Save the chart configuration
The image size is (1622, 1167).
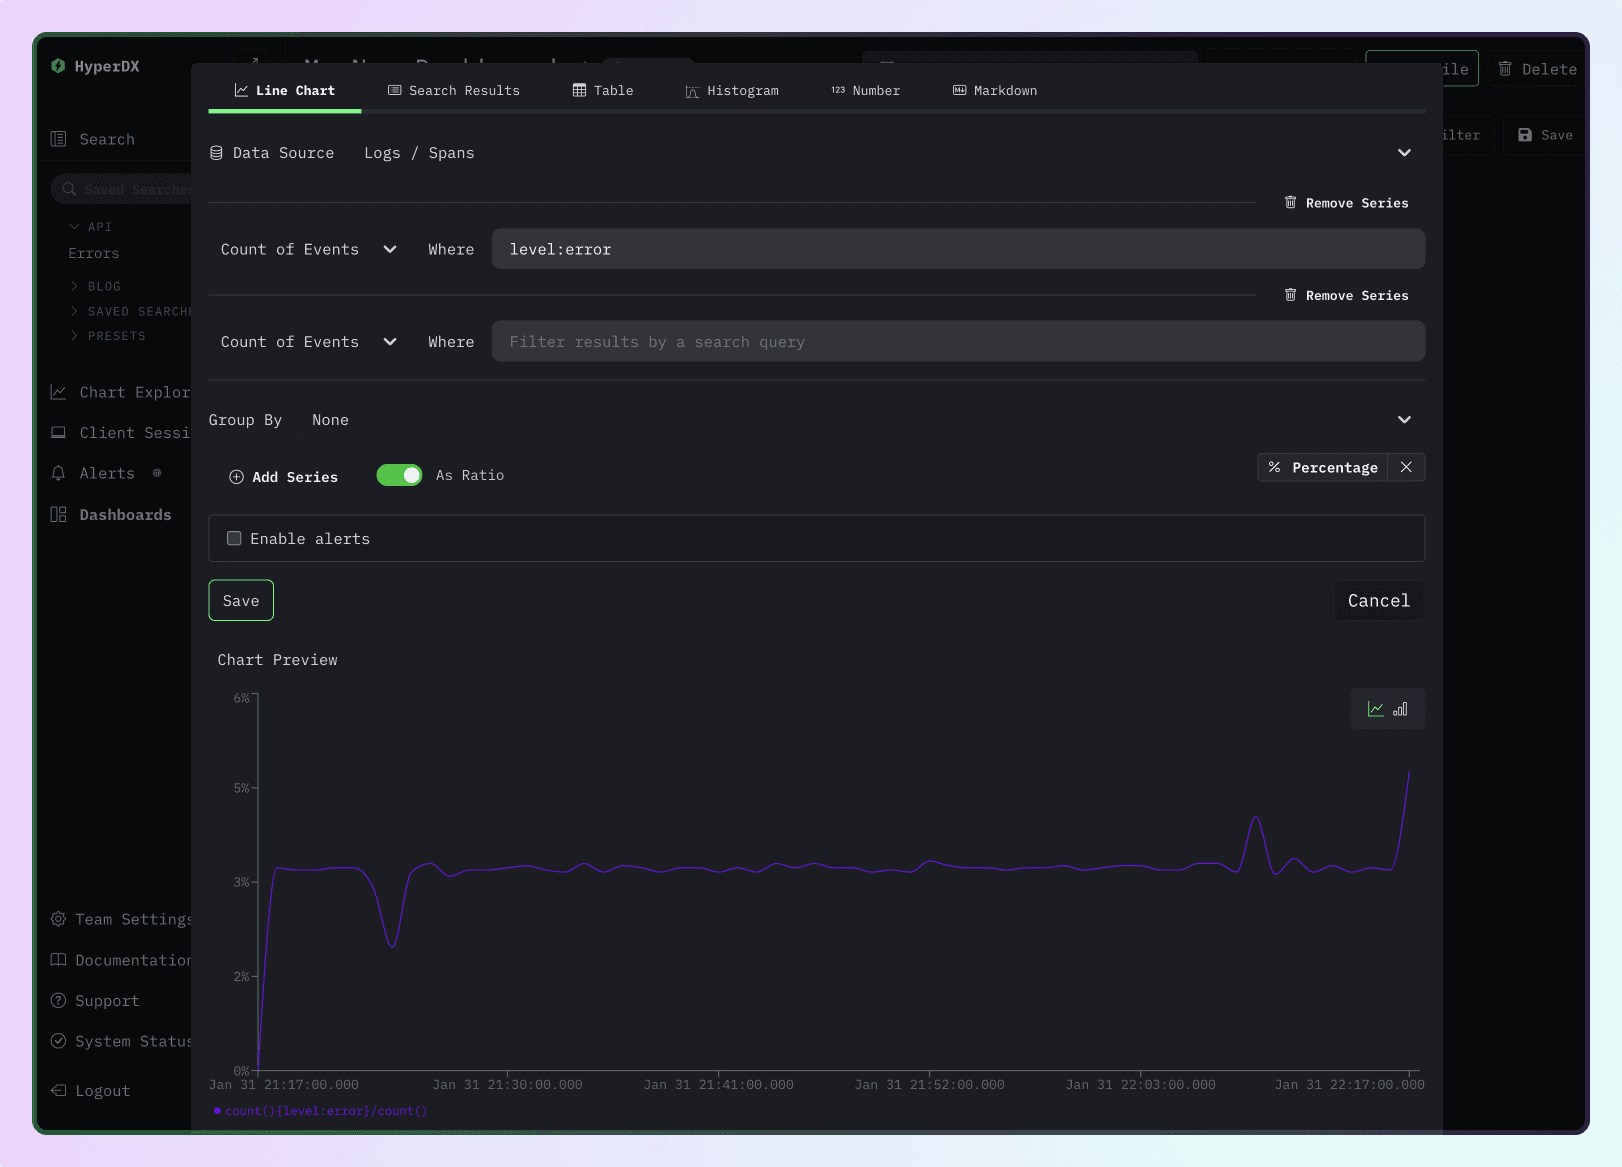click(x=240, y=600)
